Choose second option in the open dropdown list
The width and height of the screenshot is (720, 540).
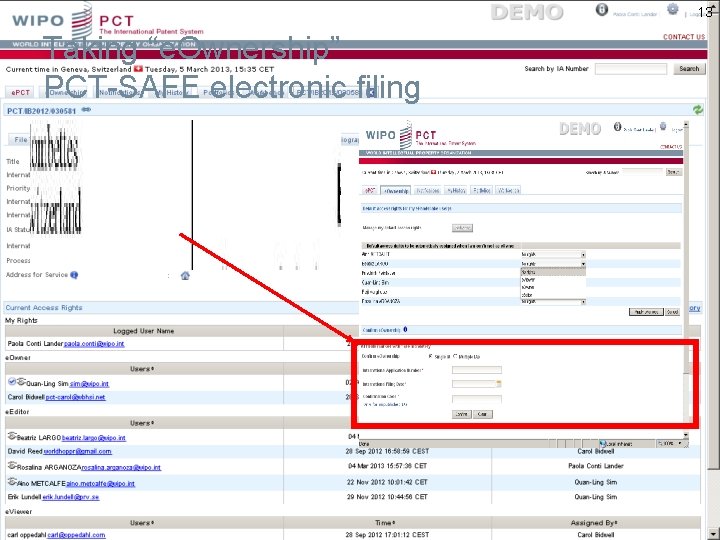click(x=553, y=280)
